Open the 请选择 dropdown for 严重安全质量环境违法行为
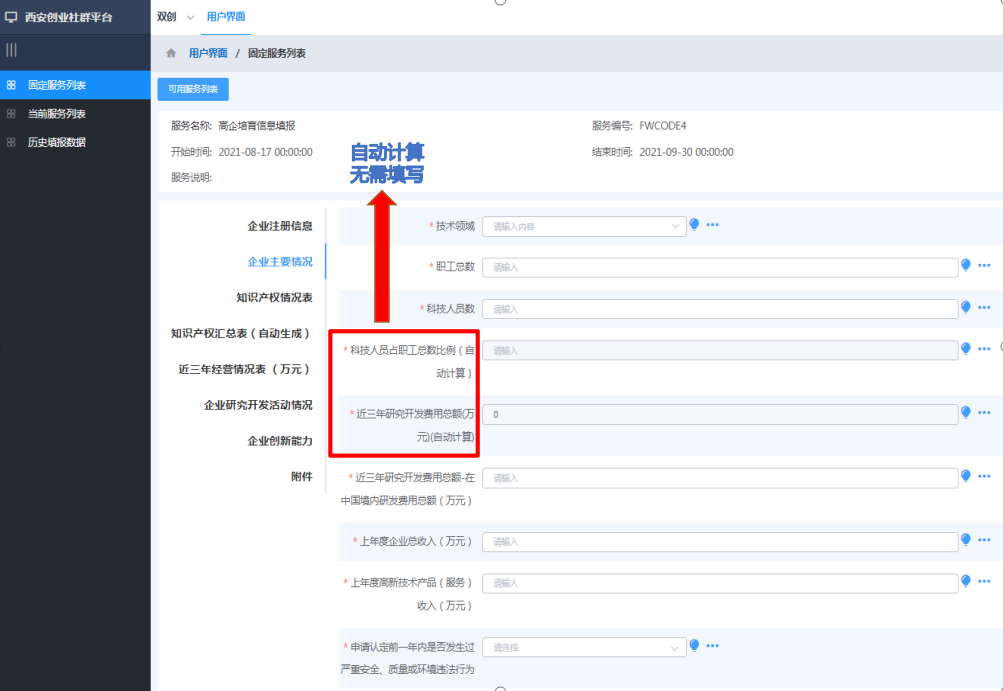The image size is (1003, 691). 584,645
